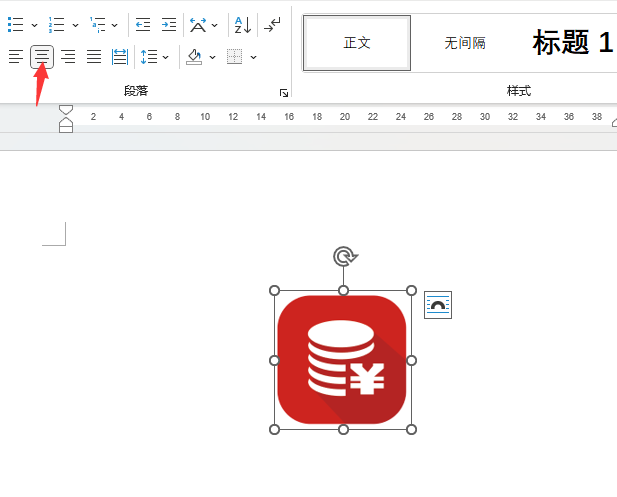Open multilevel list dropdown
The image size is (617, 497).
click(x=115, y=25)
